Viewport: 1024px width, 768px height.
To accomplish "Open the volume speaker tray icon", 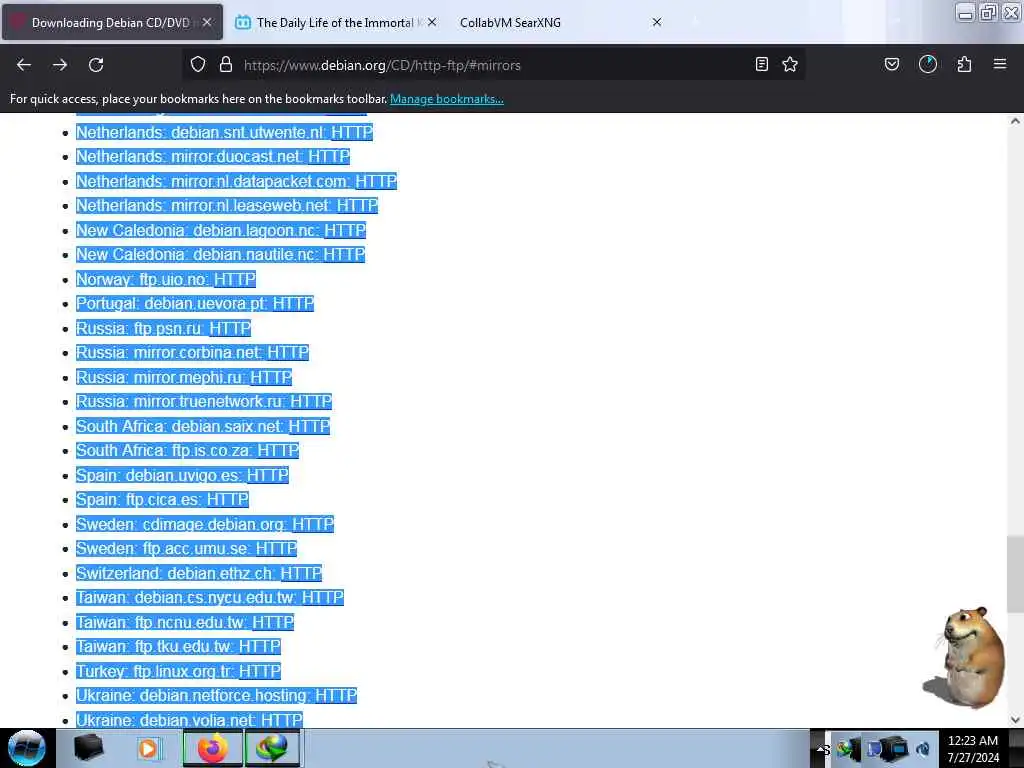I will [x=923, y=749].
